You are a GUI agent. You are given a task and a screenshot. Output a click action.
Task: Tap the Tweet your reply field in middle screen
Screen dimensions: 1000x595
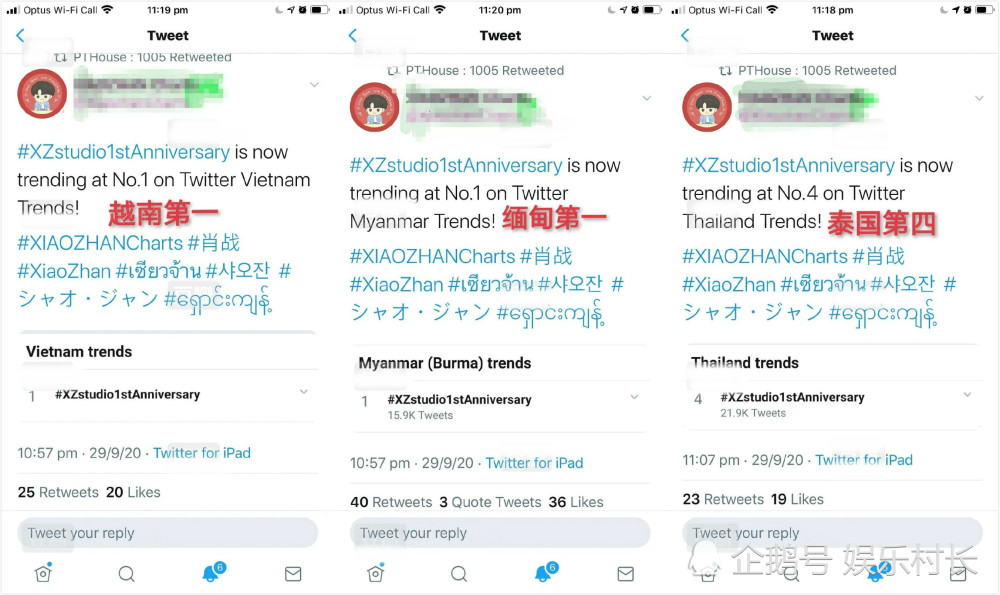coord(500,533)
